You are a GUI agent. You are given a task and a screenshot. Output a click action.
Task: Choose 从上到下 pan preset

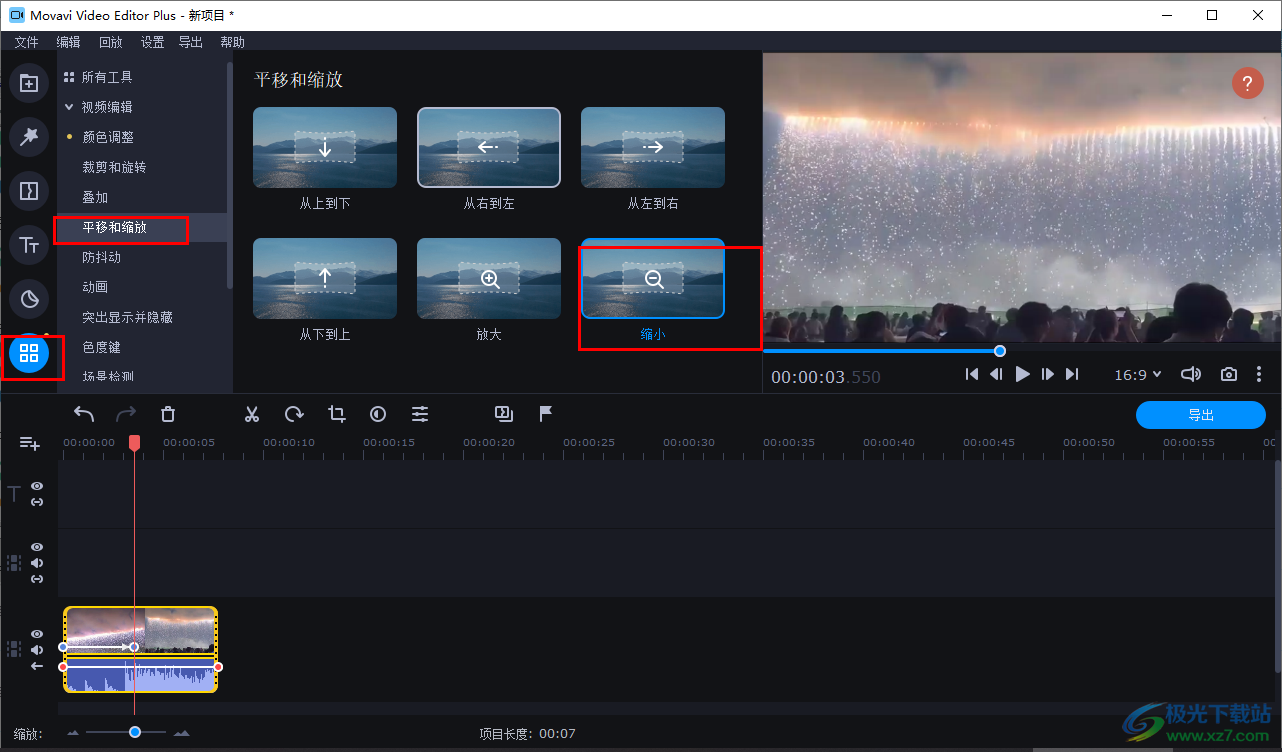point(325,148)
